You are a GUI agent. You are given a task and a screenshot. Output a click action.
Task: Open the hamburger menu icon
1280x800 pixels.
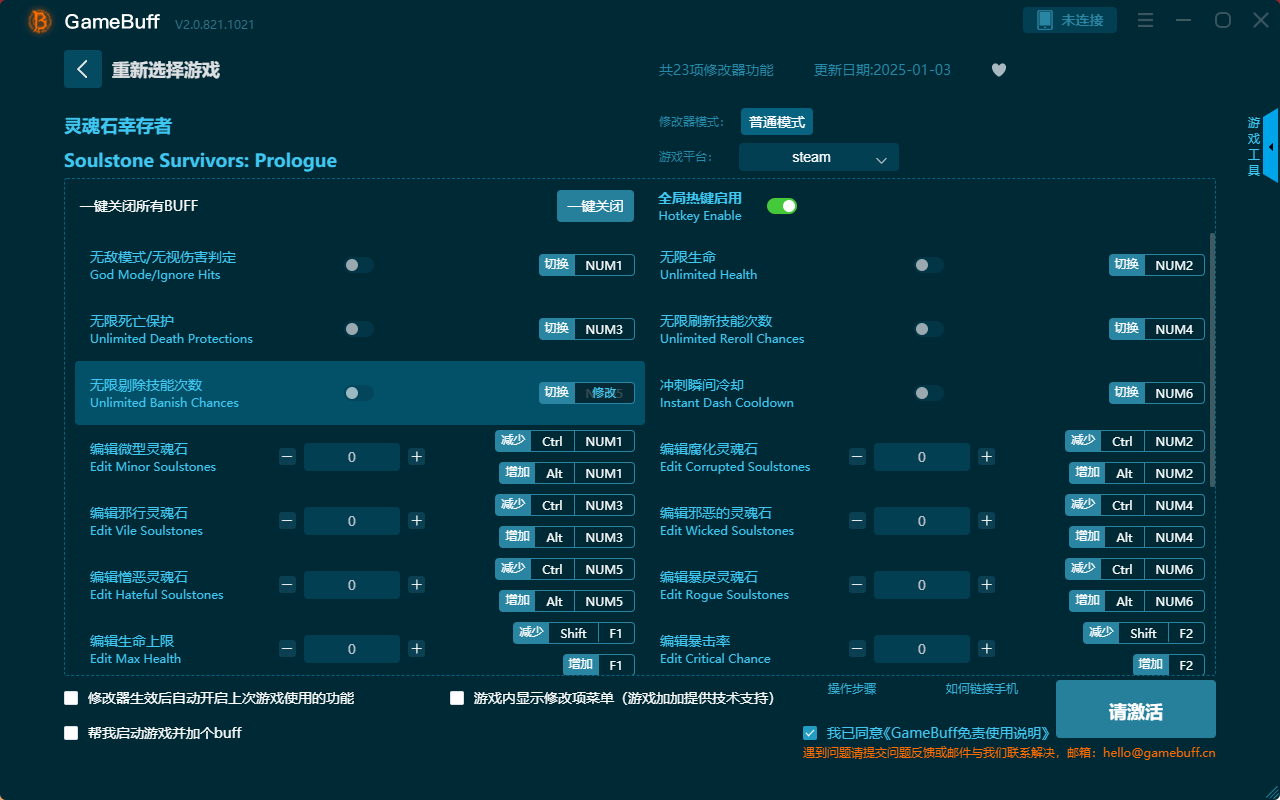click(x=1146, y=20)
